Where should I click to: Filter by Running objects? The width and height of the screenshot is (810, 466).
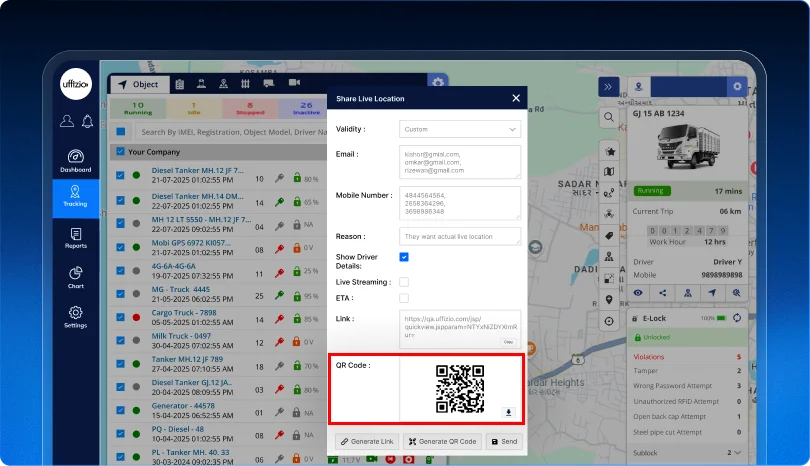coord(138,108)
